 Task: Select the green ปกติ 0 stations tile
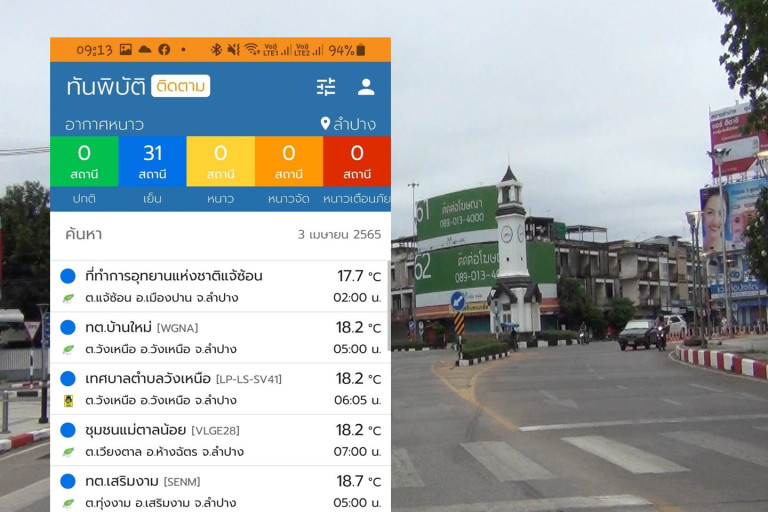pyautogui.click(x=84, y=161)
